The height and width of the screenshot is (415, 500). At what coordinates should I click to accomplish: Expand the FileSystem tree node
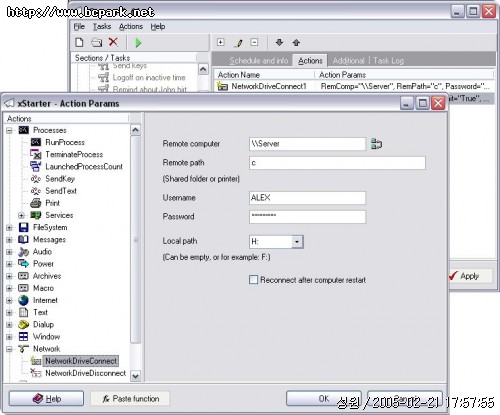[x=9, y=228]
